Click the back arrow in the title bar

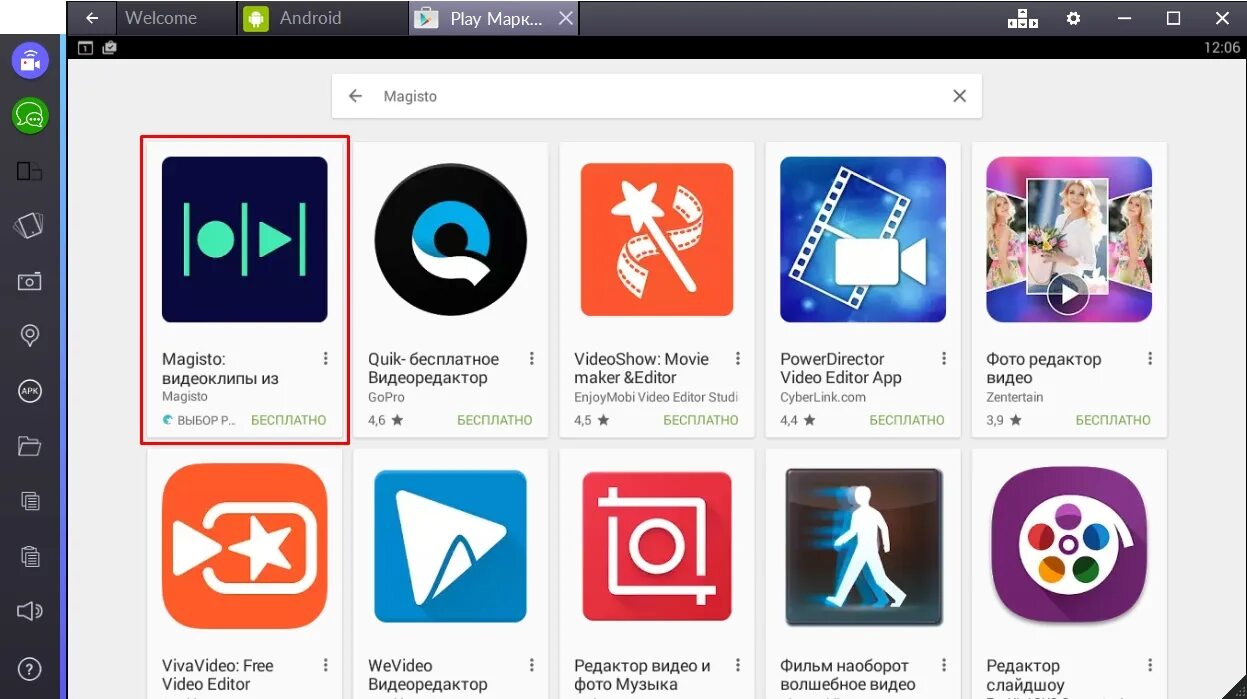[x=92, y=18]
